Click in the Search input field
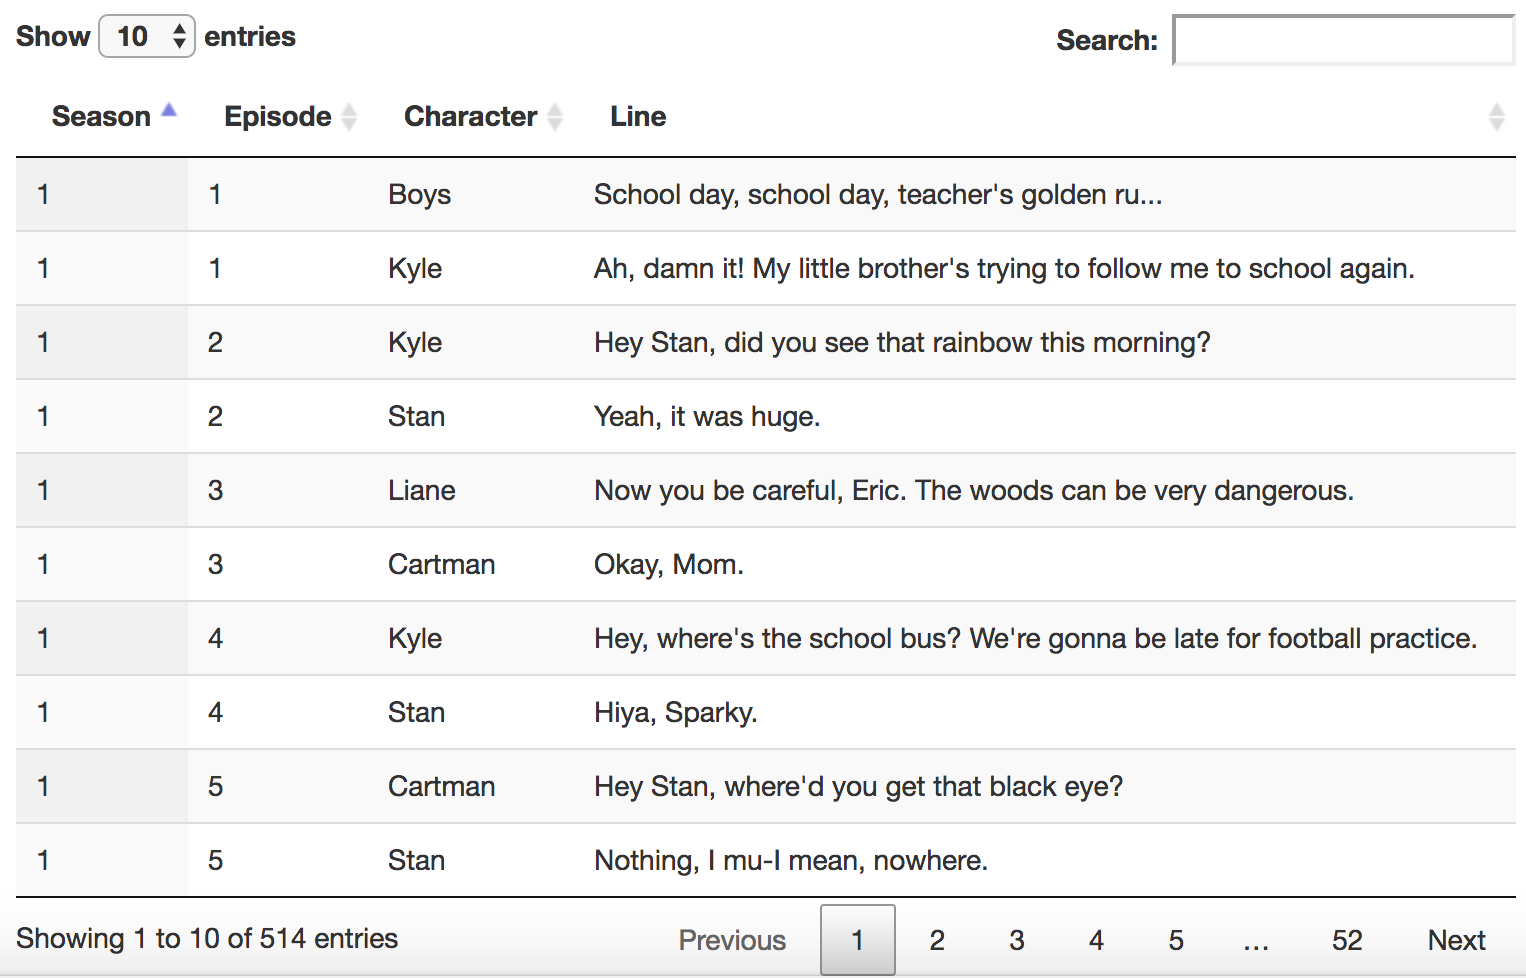This screenshot has width=1526, height=978. (1343, 40)
